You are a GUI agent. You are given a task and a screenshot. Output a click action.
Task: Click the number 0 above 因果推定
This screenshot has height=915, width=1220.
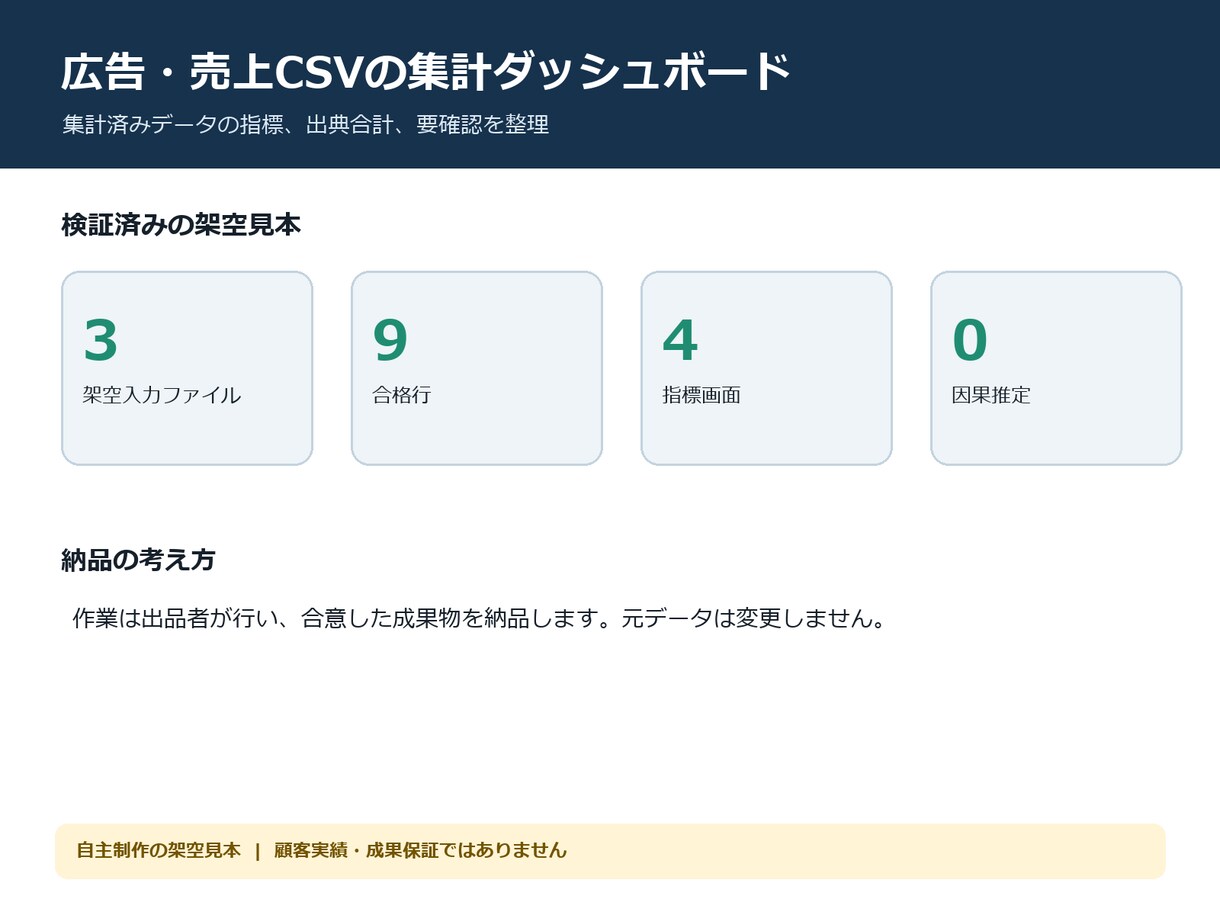(x=970, y=340)
